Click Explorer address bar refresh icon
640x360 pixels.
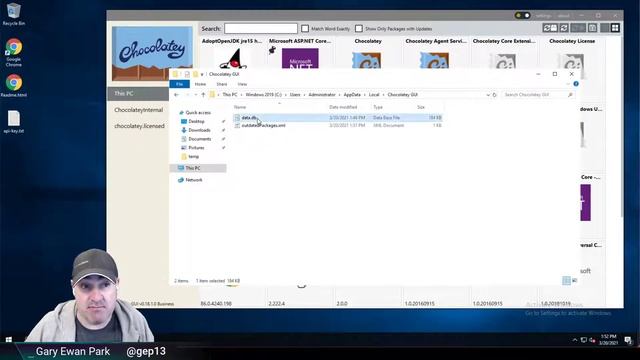tap(495, 95)
